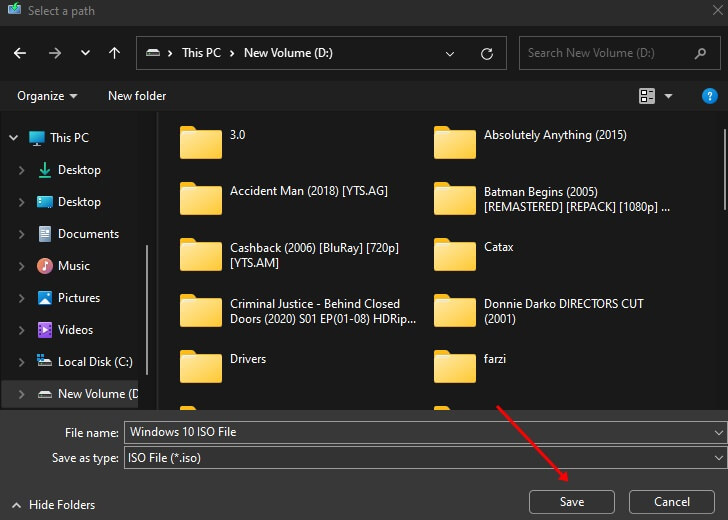
Task: Select Local Disk (C:) in sidebar
Action: pos(95,362)
